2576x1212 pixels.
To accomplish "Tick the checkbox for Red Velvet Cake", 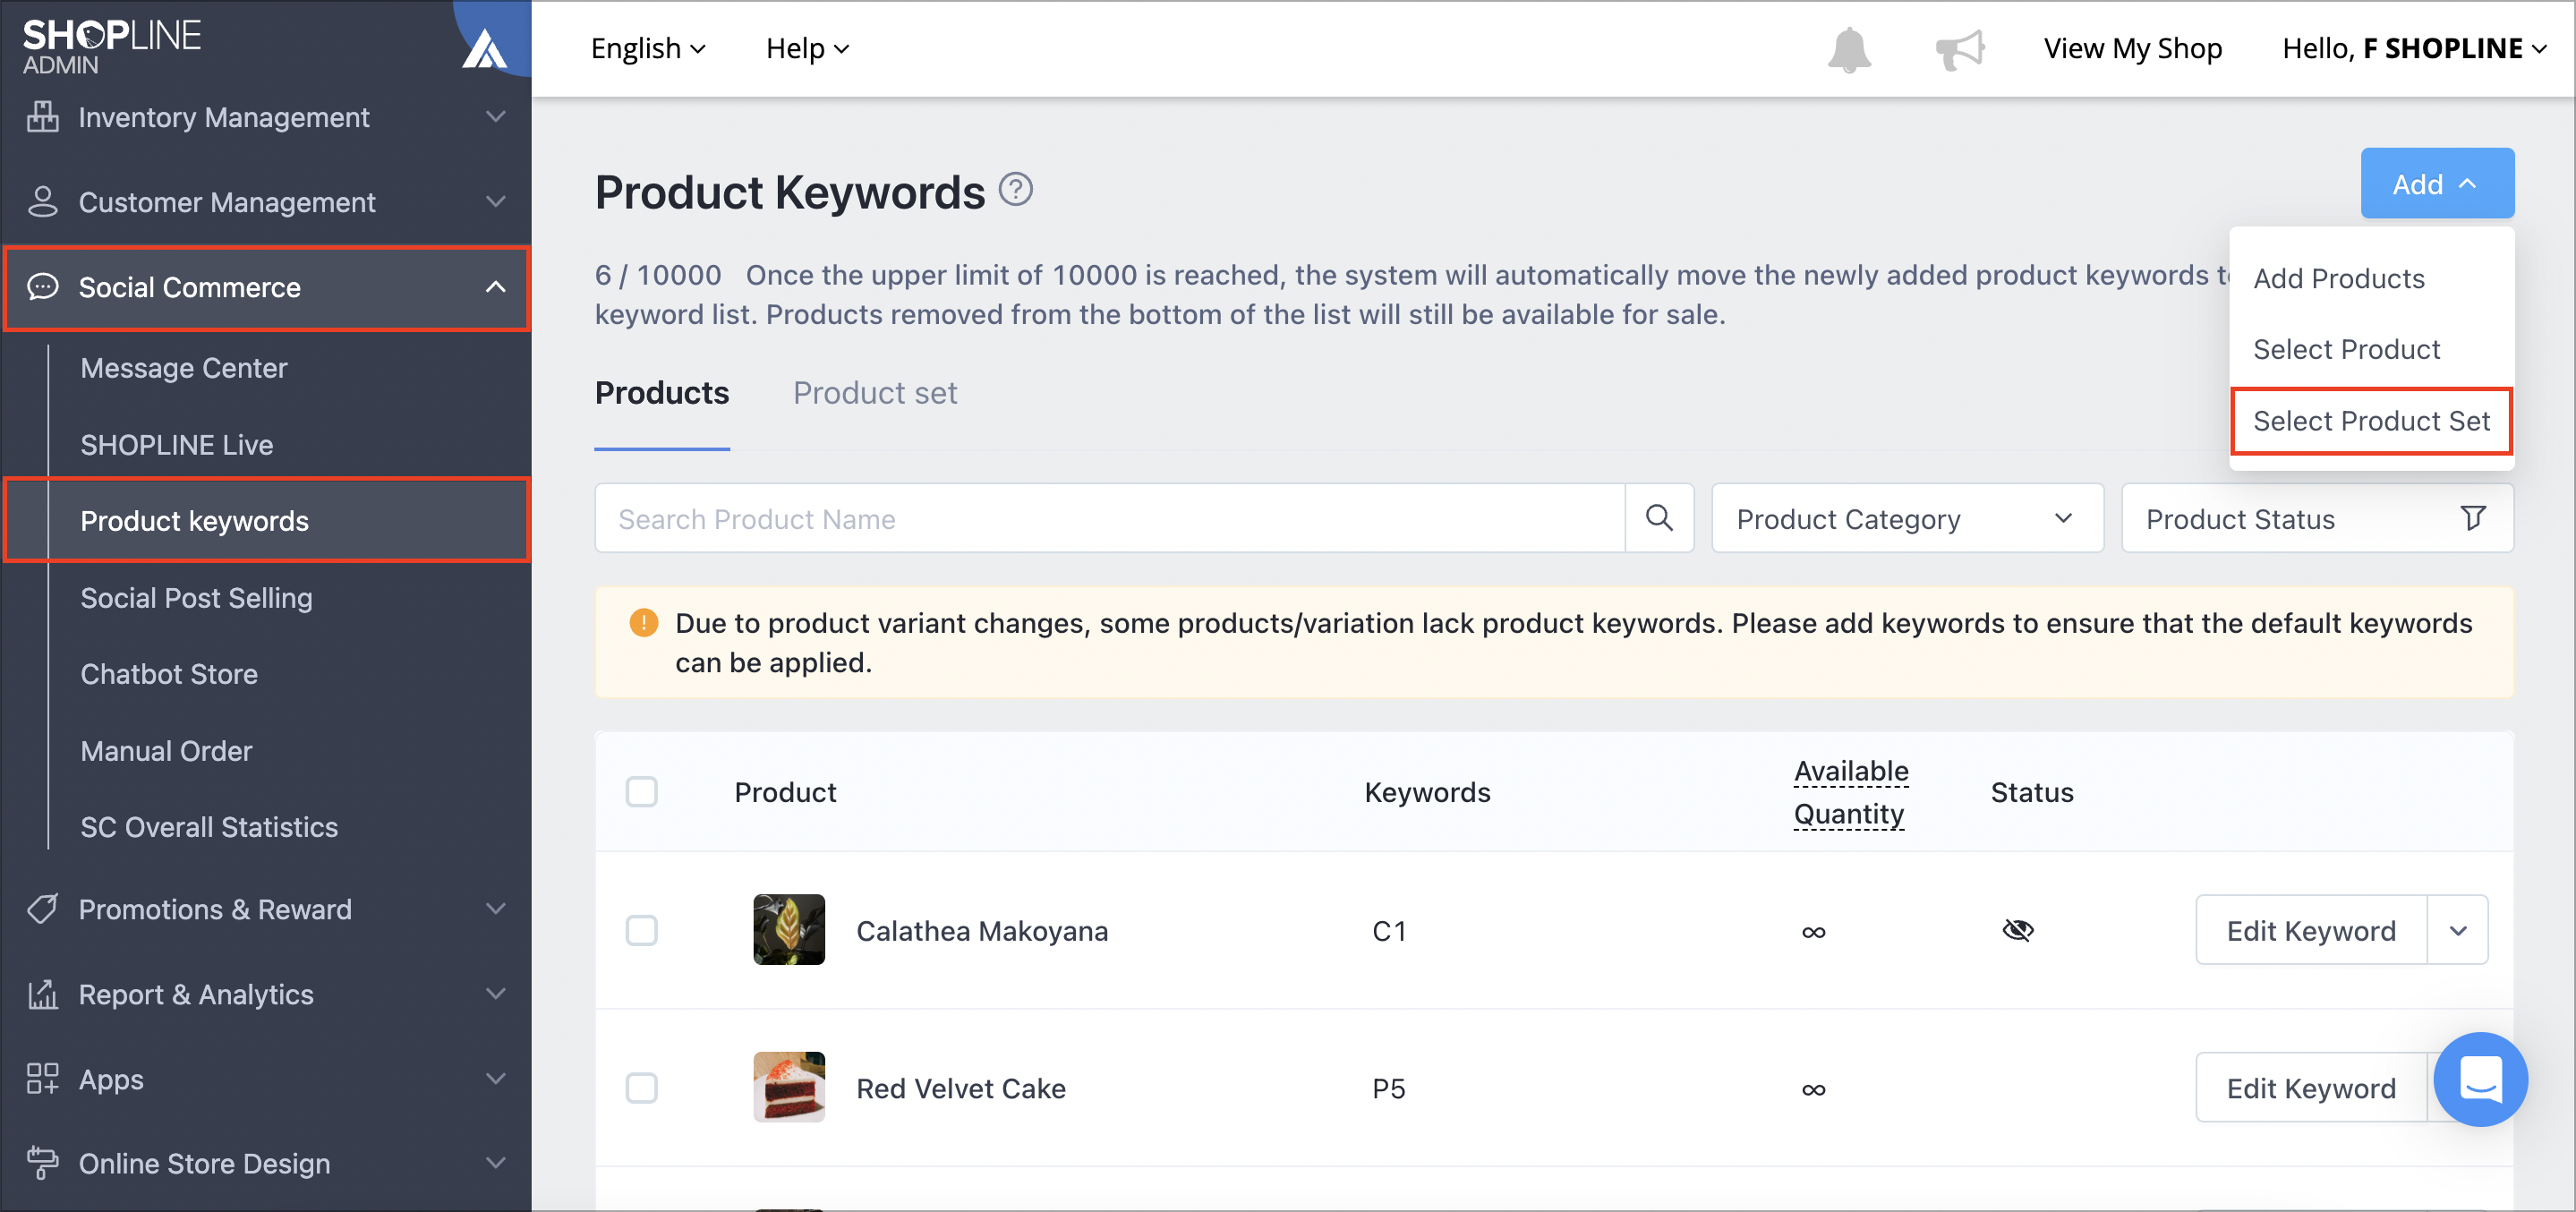I will click(x=641, y=1088).
